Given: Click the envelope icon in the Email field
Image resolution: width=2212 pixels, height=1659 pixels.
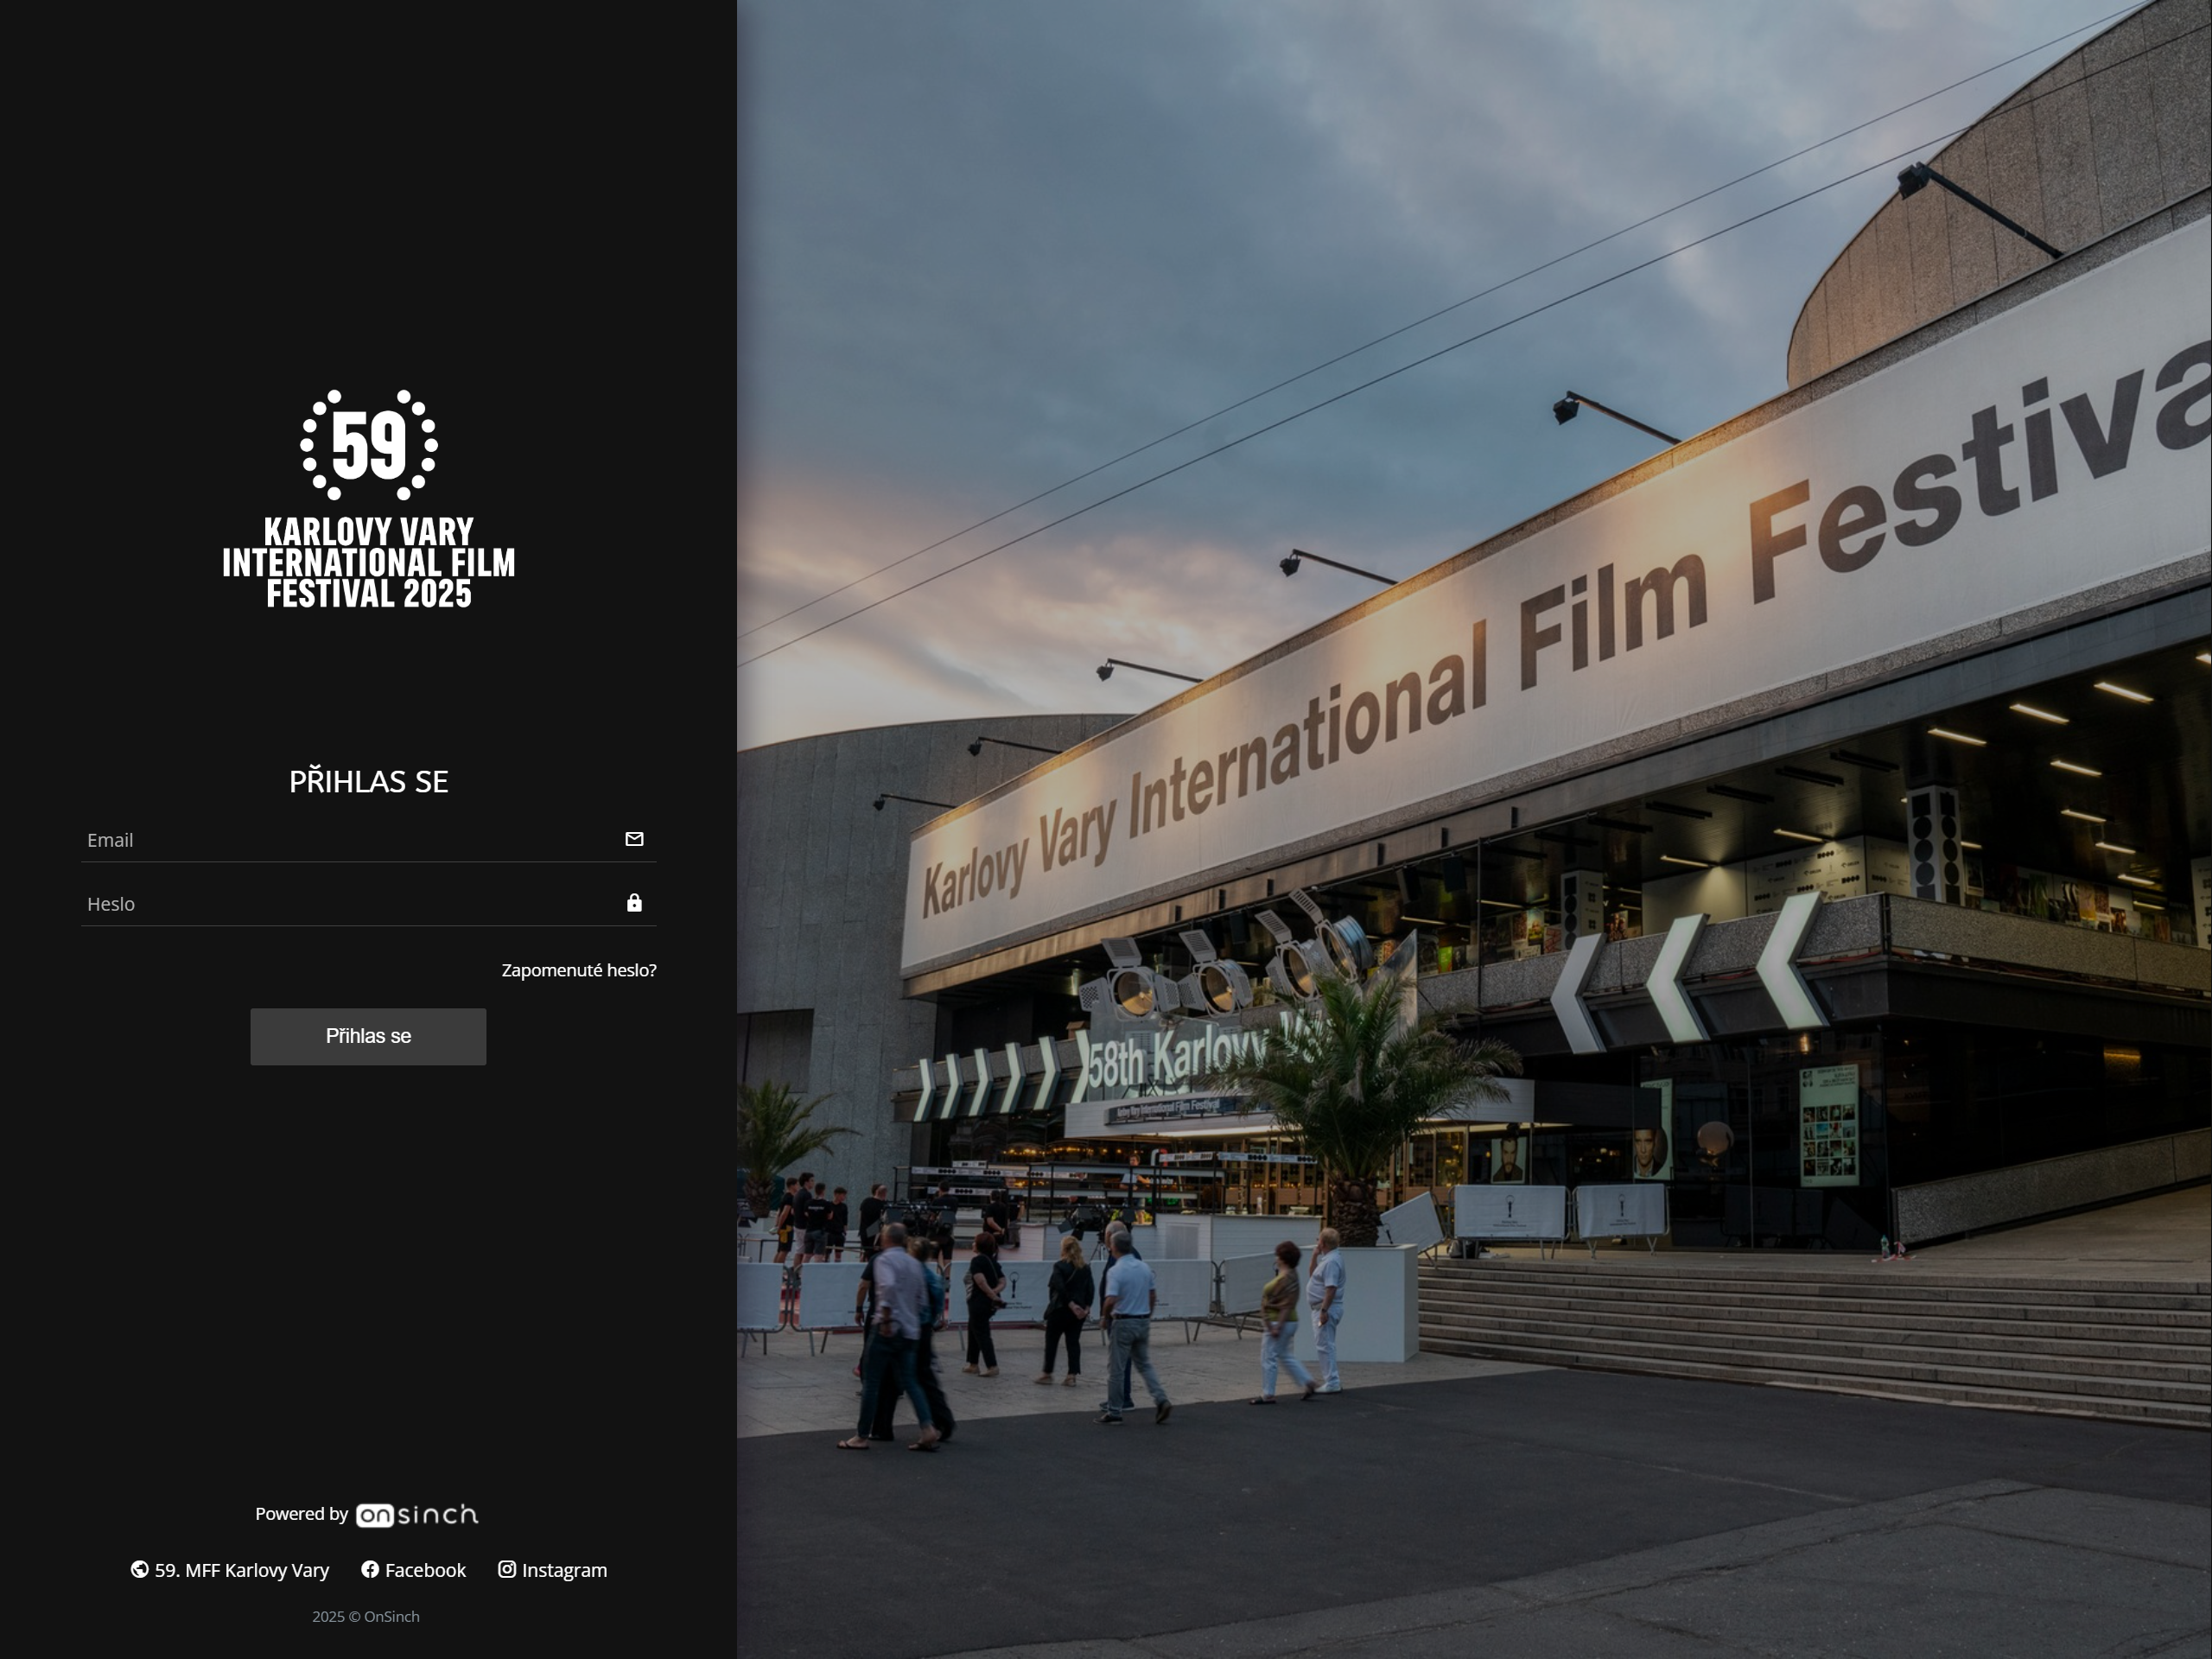Looking at the screenshot, I should tap(634, 839).
